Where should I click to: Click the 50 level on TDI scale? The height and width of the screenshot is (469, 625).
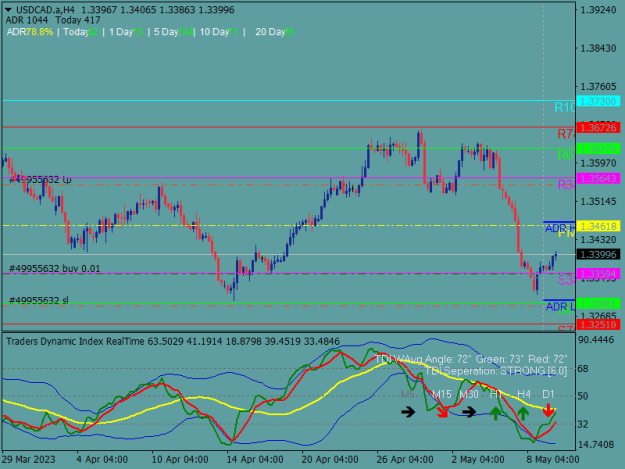[583, 396]
